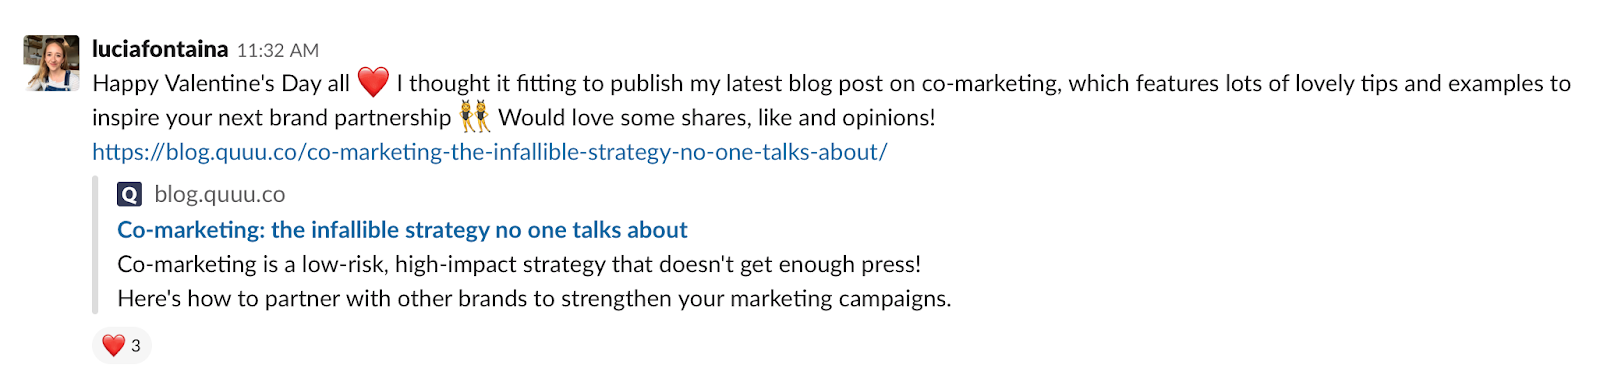Toggle the heart reaction emoji
Image resolution: width=1600 pixels, height=379 pixels.
[x=114, y=345]
